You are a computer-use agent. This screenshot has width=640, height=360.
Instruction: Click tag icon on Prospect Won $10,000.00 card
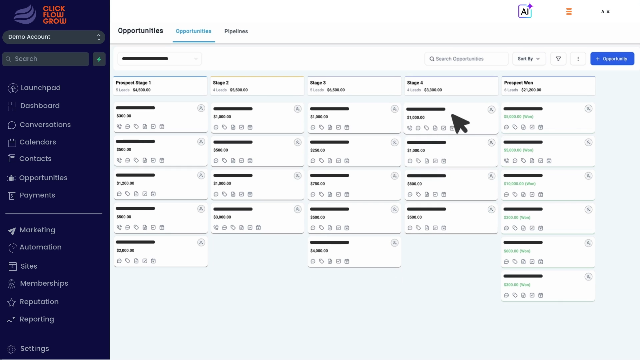coord(515,195)
